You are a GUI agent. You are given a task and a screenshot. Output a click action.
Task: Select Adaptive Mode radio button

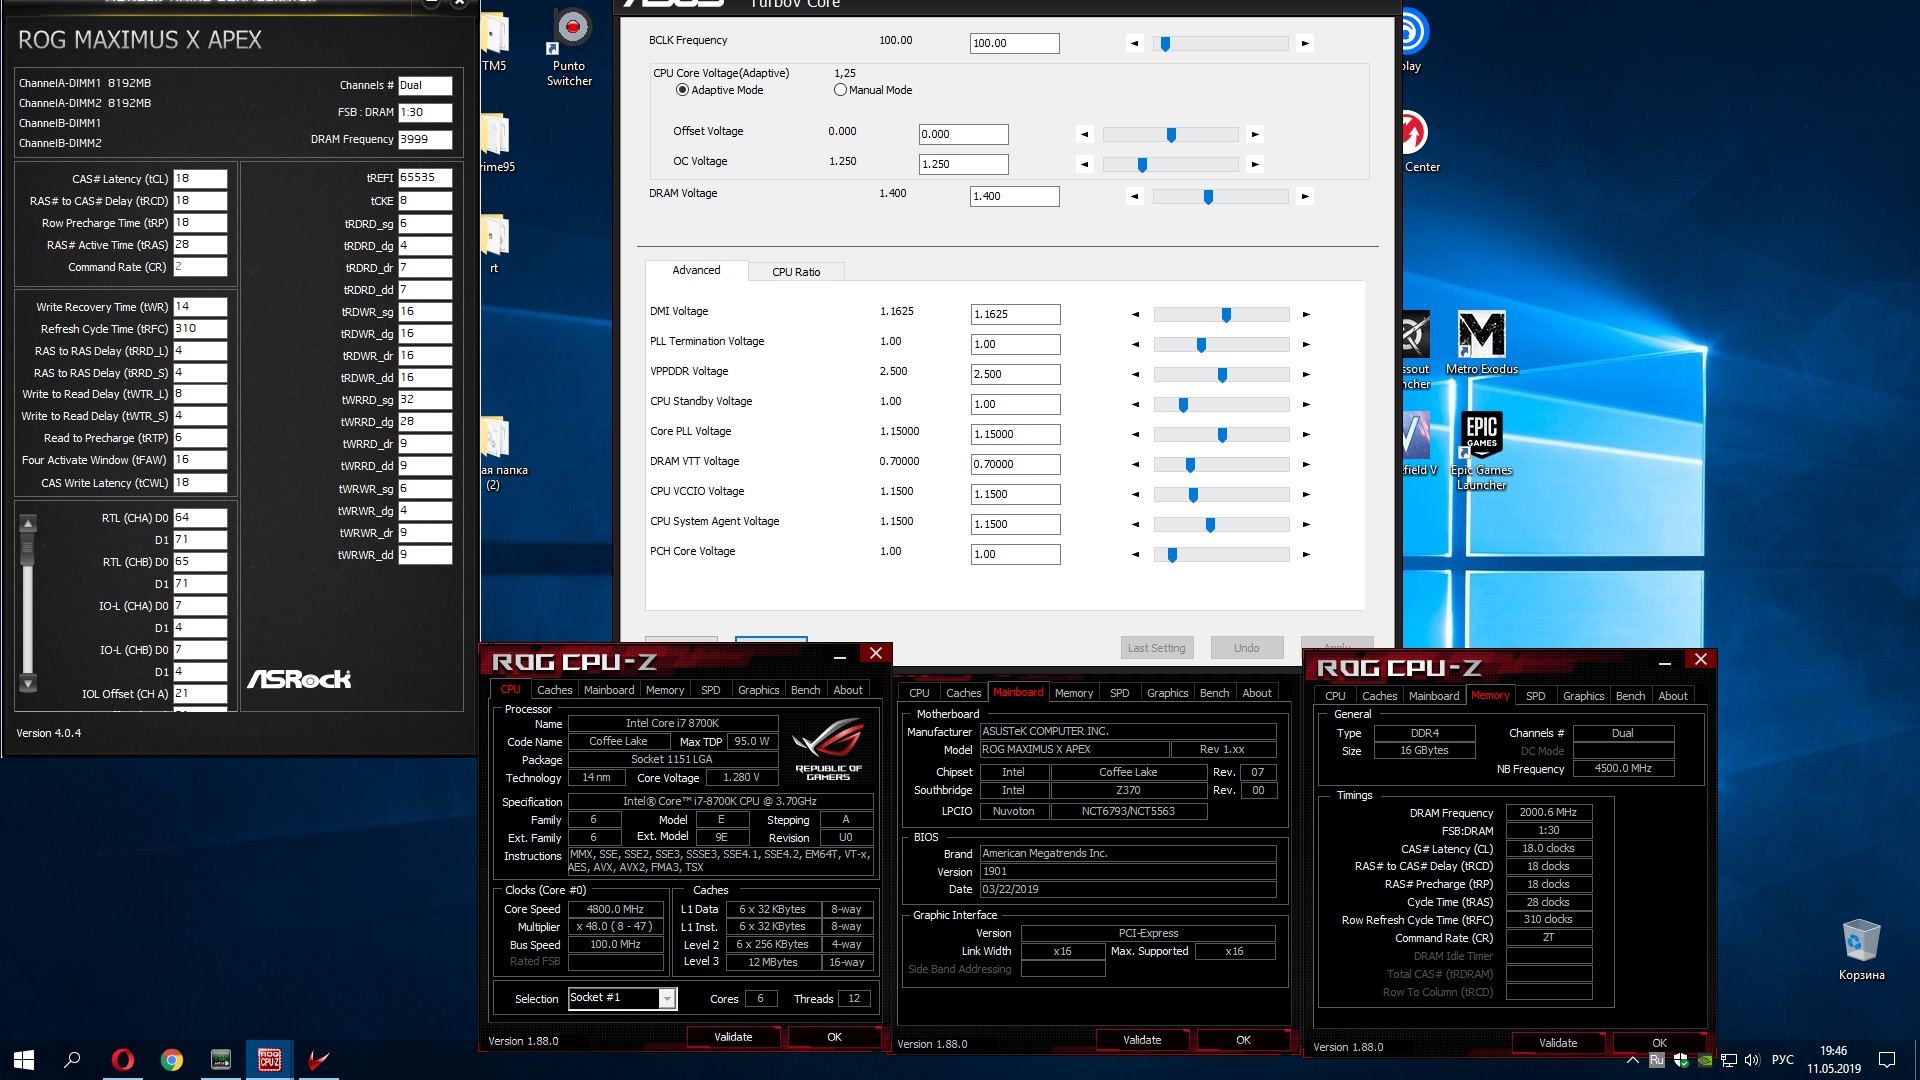tap(683, 90)
